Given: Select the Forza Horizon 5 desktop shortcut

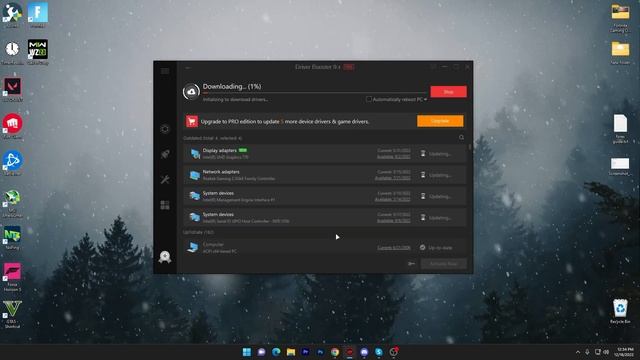Looking at the screenshot, I should [x=12, y=277].
